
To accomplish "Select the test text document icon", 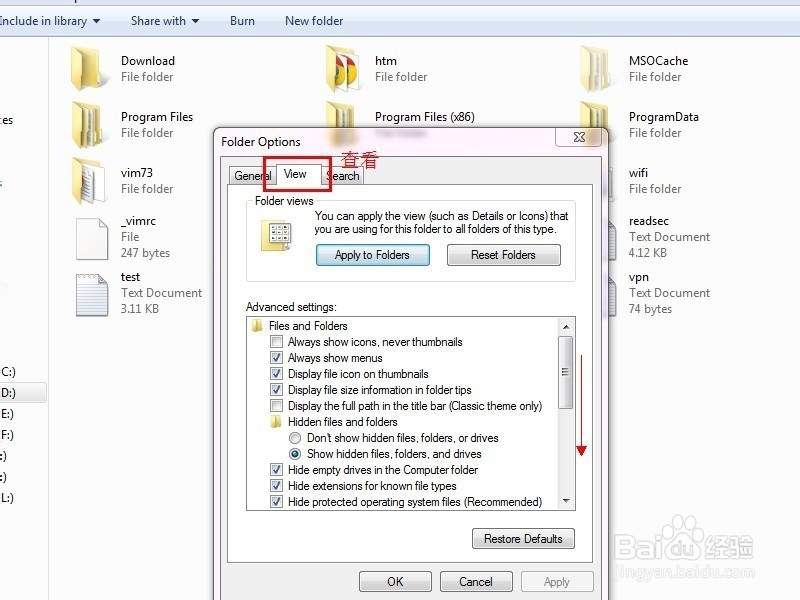I will [92, 295].
